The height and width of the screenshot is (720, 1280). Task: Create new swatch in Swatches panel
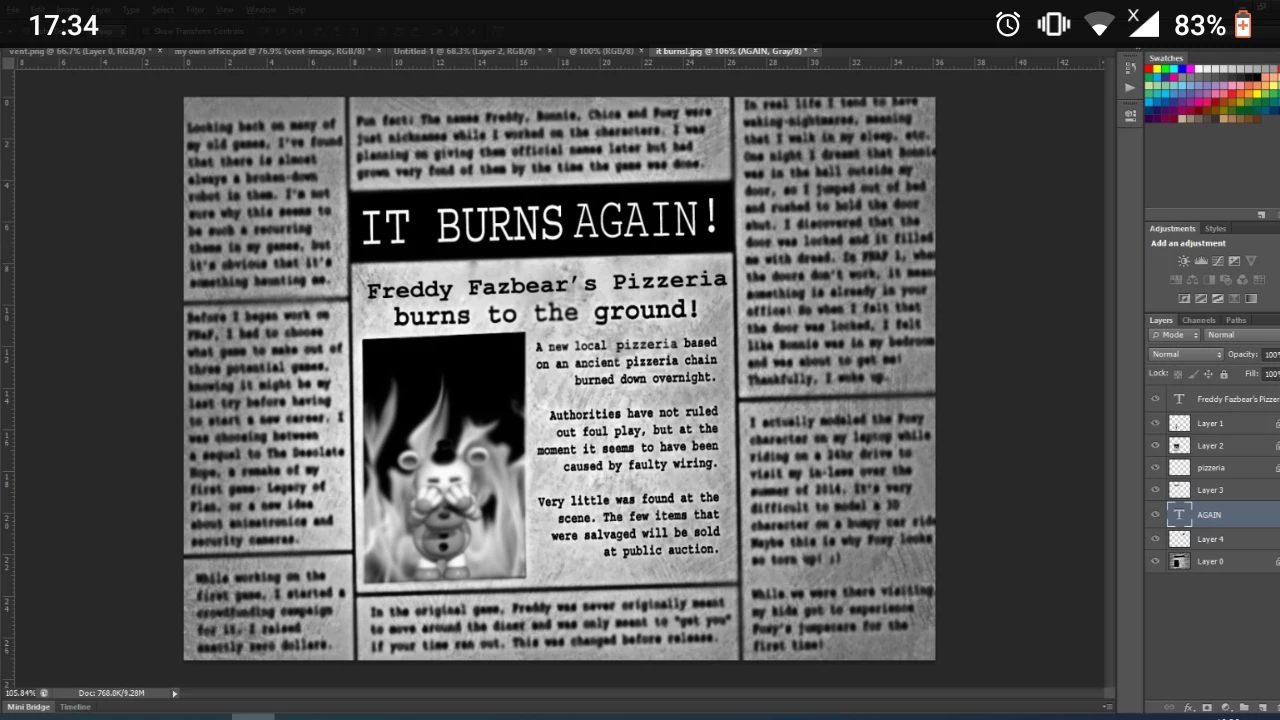click(1261, 214)
